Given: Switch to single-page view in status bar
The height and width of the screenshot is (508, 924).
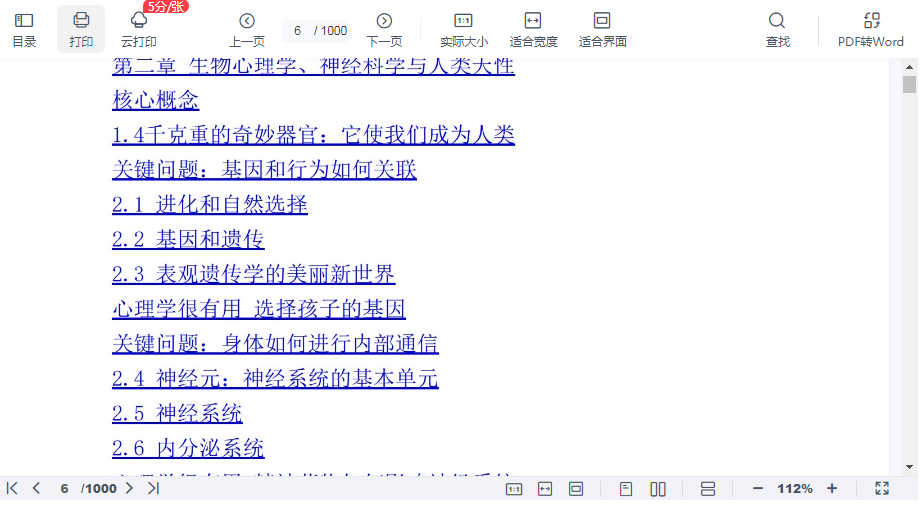Looking at the screenshot, I should [626, 489].
